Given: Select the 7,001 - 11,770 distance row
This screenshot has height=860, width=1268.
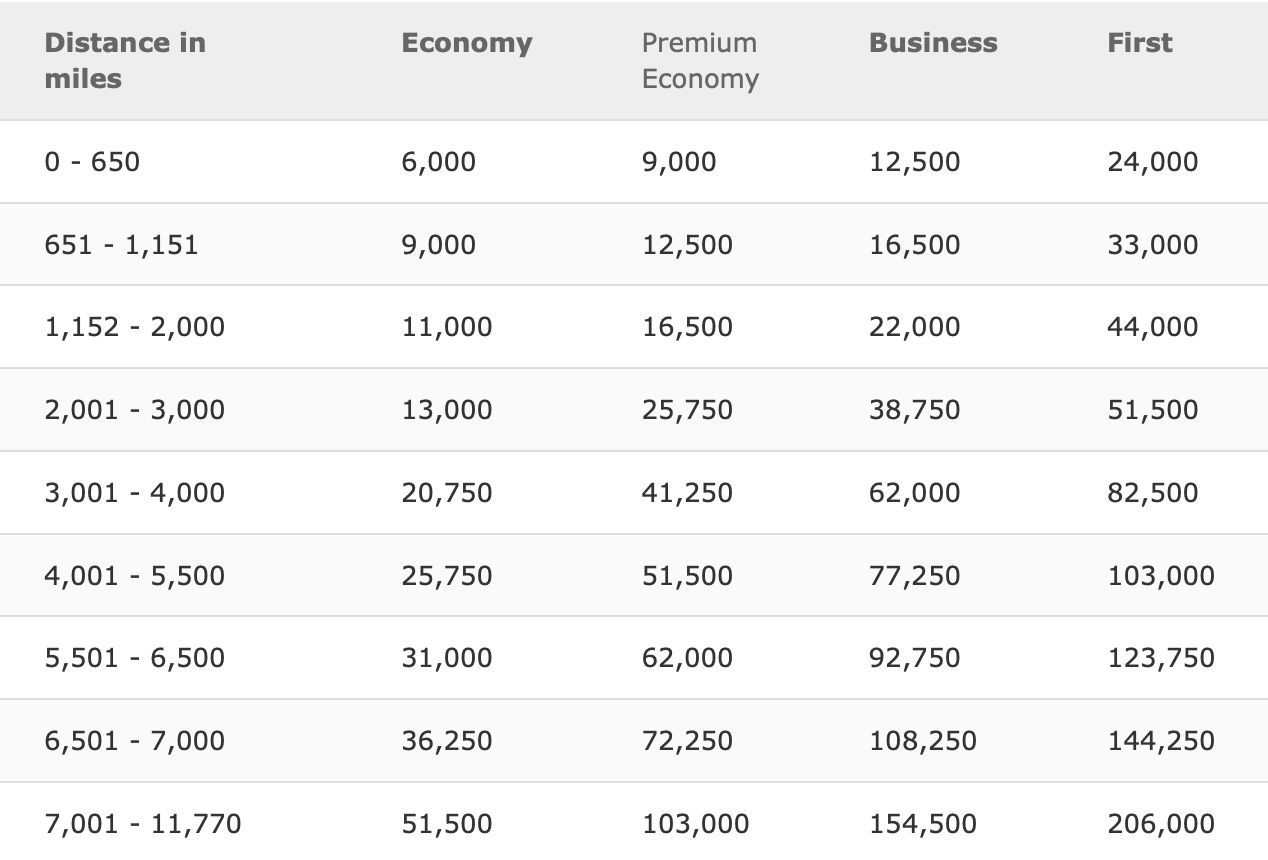Looking at the screenshot, I should [x=634, y=822].
